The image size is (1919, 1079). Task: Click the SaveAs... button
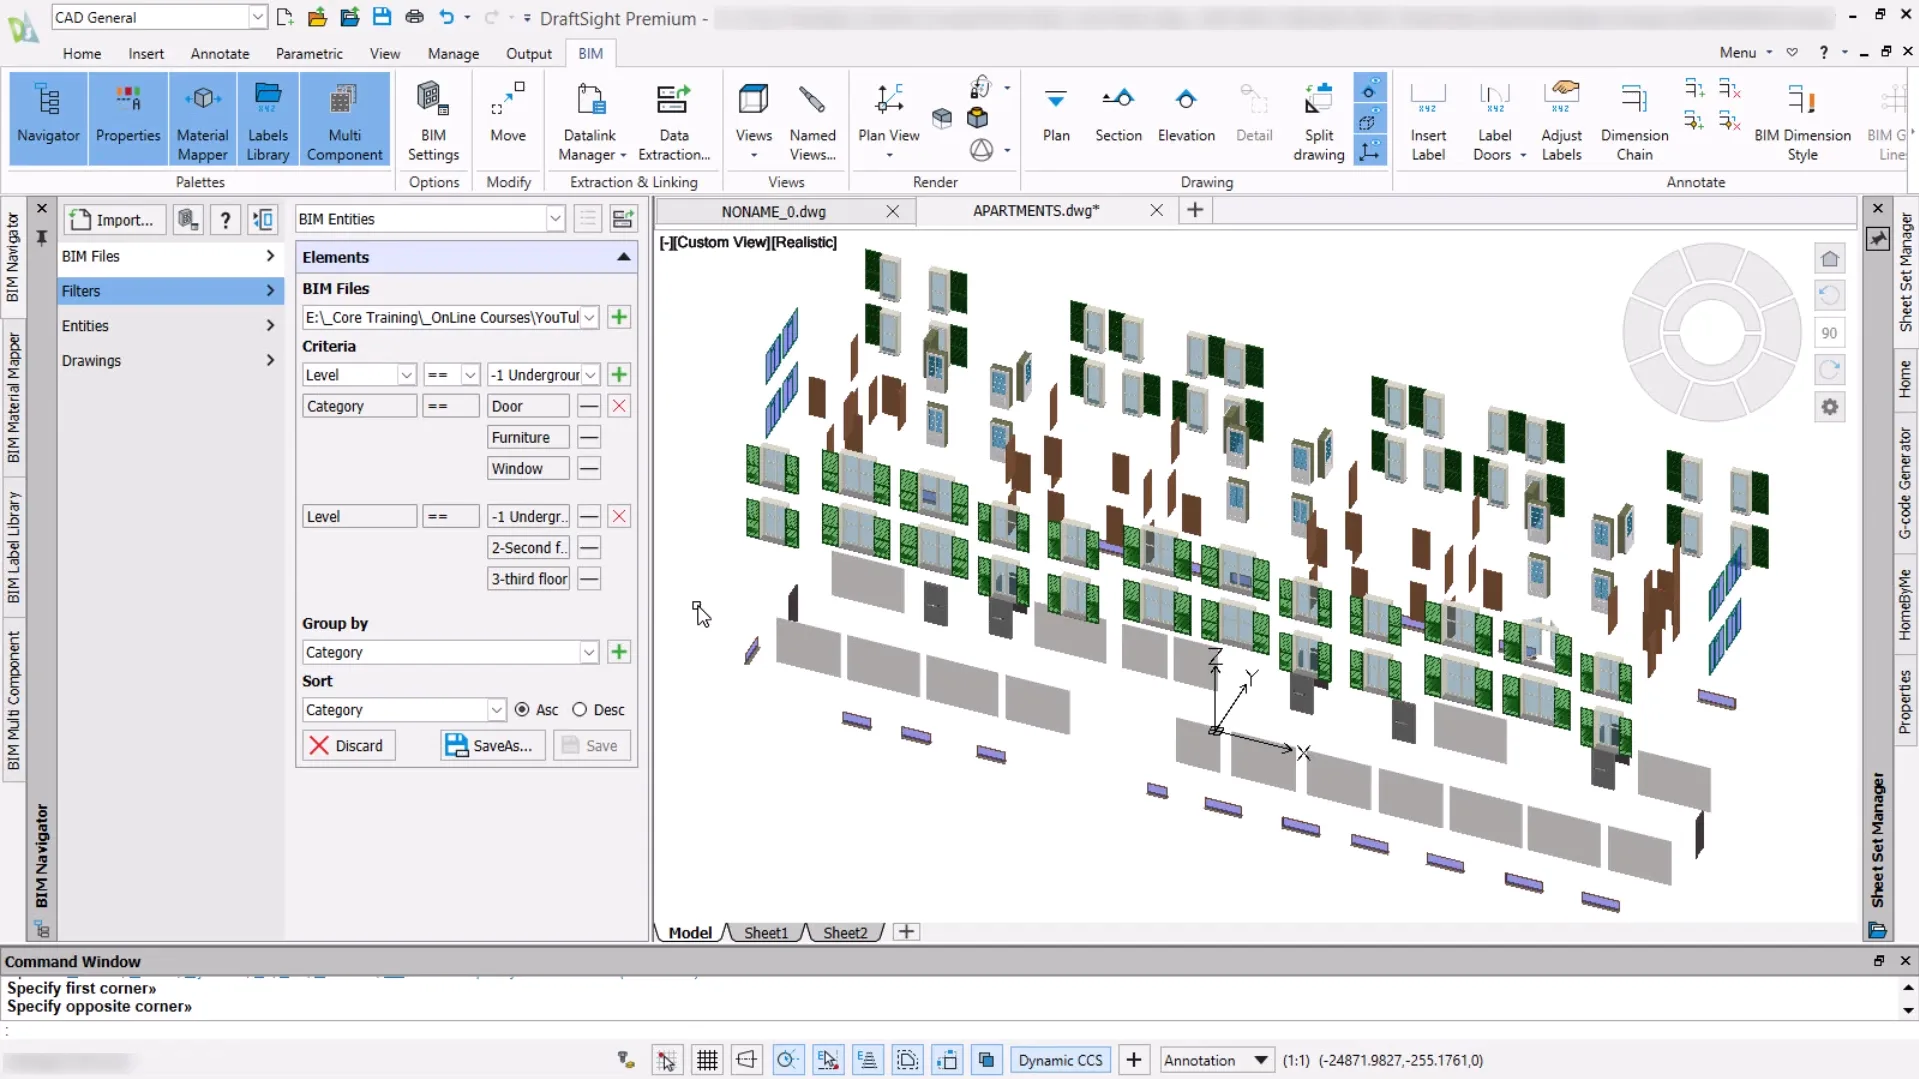(x=491, y=746)
